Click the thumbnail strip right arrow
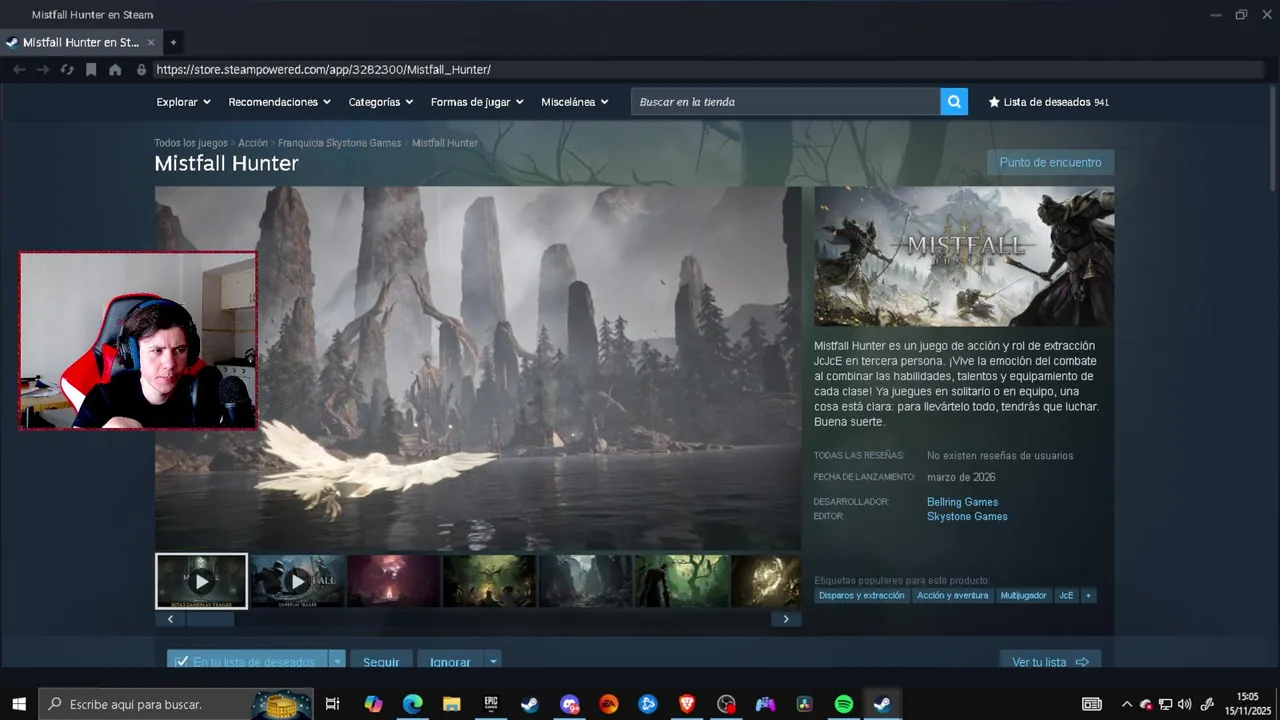The width and height of the screenshot is (1280, 720). click(786, 619)
